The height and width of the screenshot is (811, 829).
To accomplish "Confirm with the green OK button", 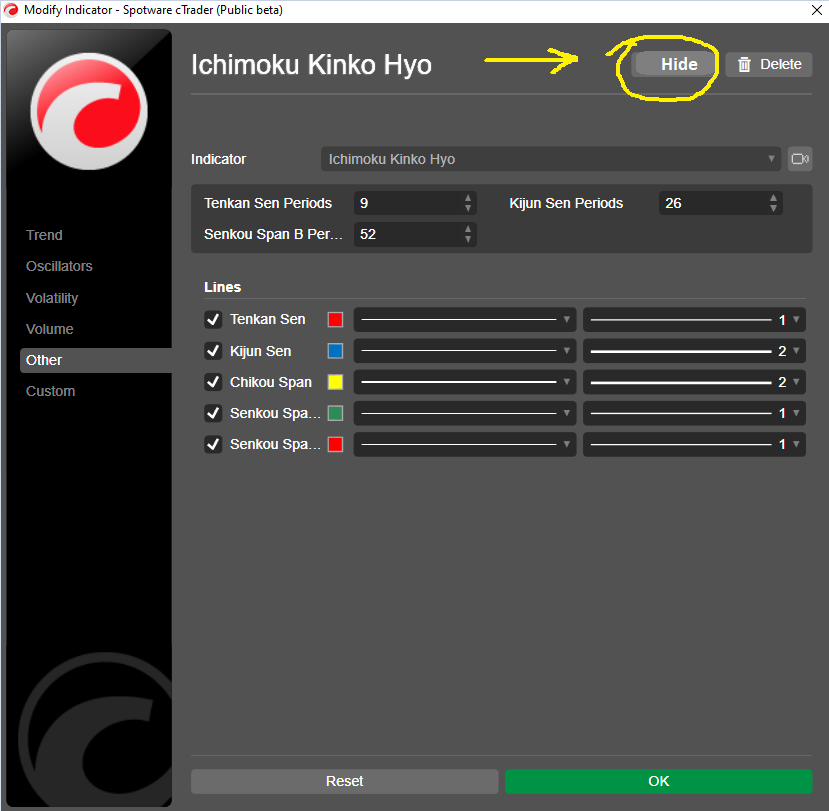I will tap(659, 781).
